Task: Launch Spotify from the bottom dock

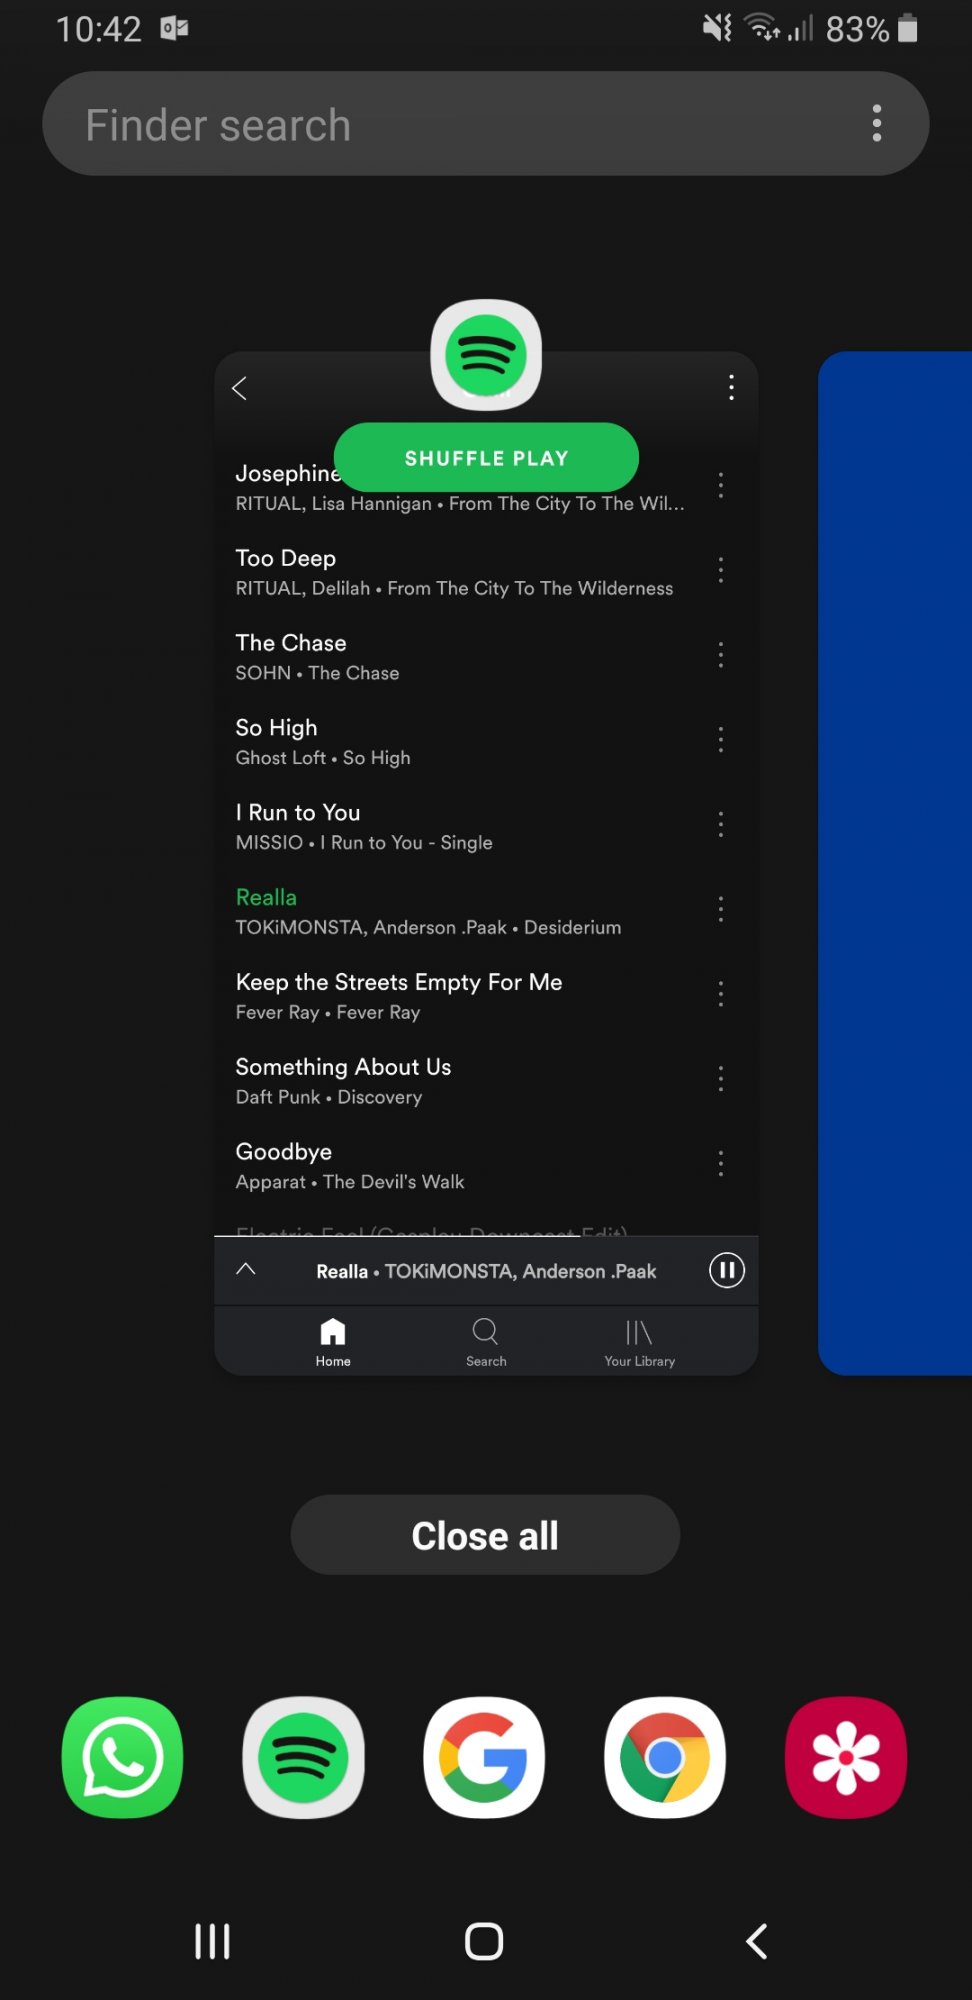Action: pyautogui.click(x=304, y=1757)
